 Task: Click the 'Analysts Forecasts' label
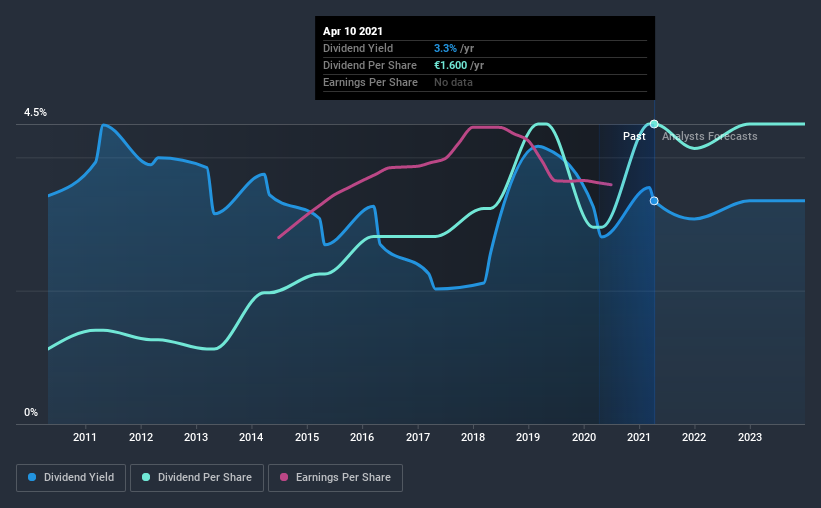(x=709, y=136)
